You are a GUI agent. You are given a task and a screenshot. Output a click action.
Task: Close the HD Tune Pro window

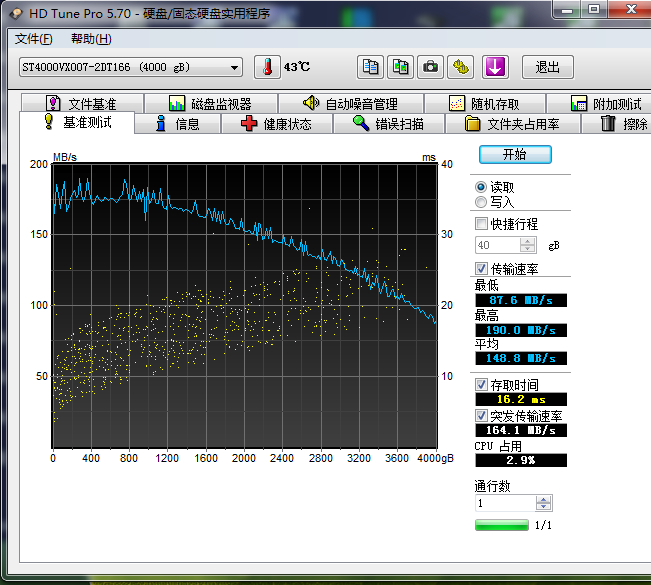(631, 9)
